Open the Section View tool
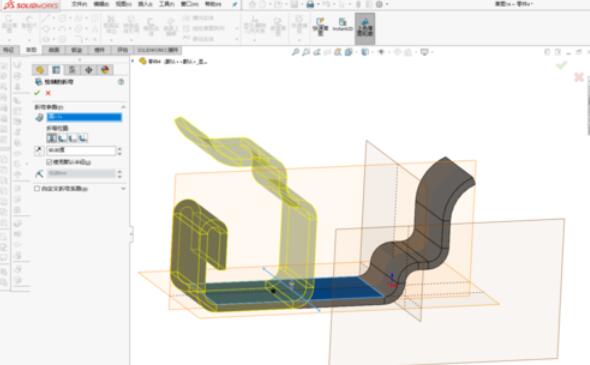 327,52
